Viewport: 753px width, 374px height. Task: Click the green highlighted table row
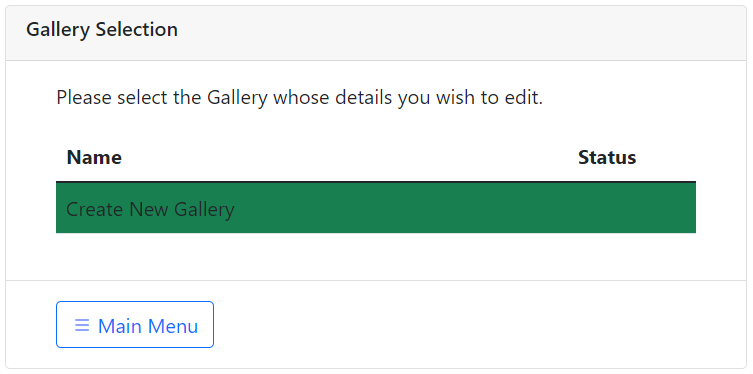point(376,208)
